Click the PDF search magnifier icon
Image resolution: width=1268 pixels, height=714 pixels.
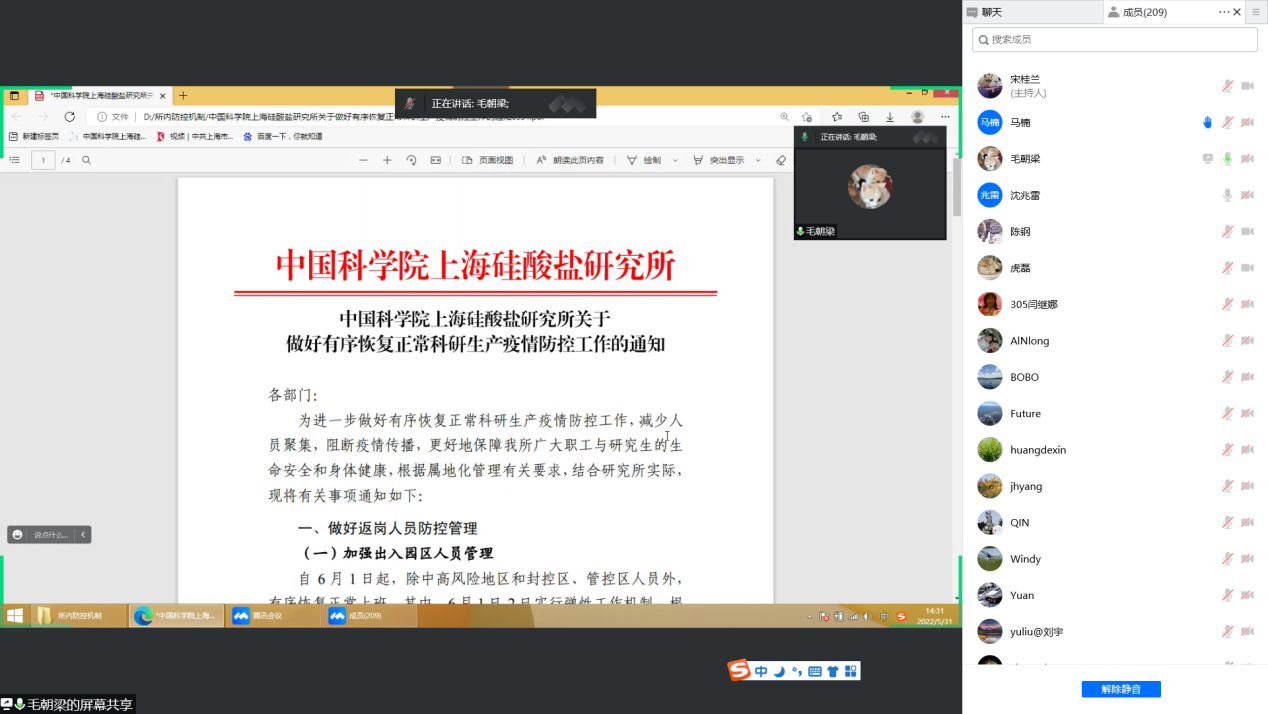tap(87, 160)
